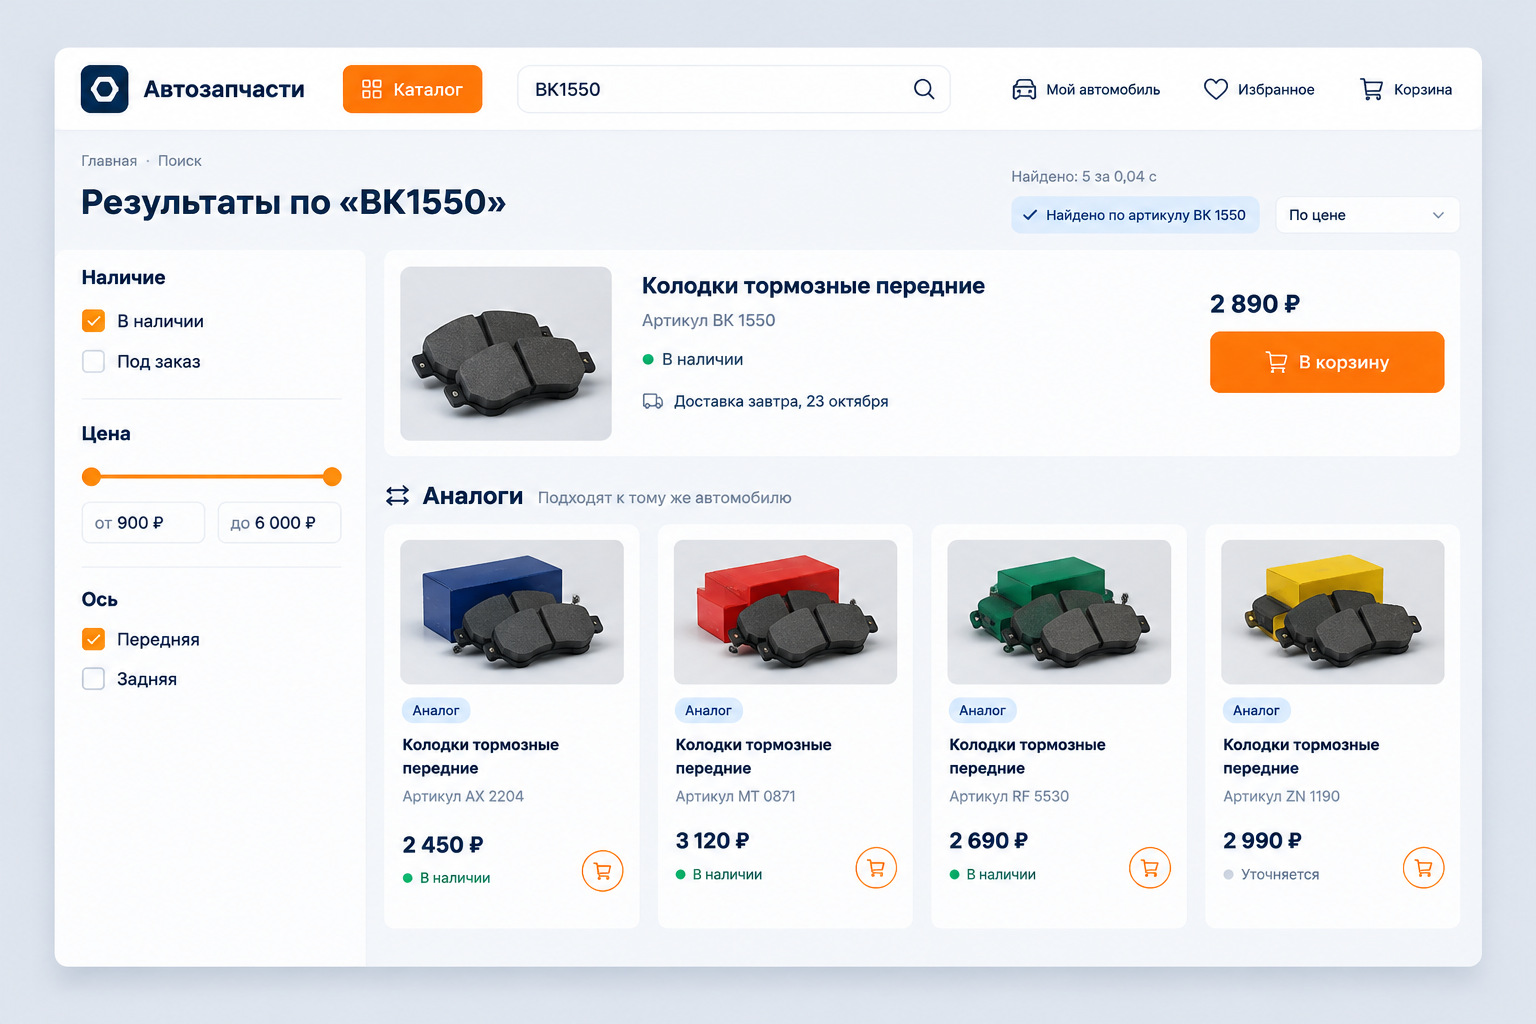The image size is (1536, 1024).
Task: Uncheck the Передняя axle checkbox
Action: (x=93, y=639)
